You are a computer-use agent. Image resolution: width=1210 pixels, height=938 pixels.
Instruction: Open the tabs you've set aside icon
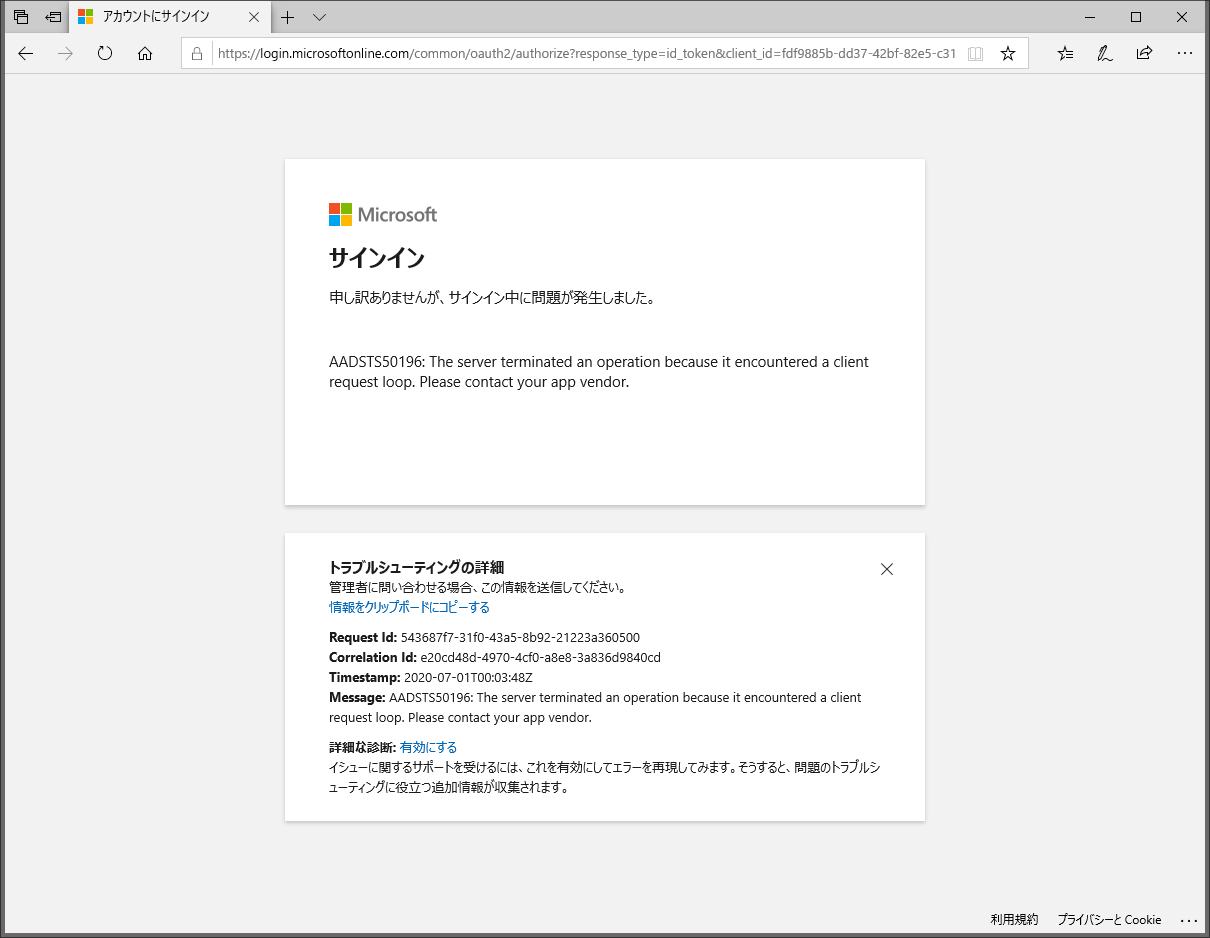click(21, 17)
